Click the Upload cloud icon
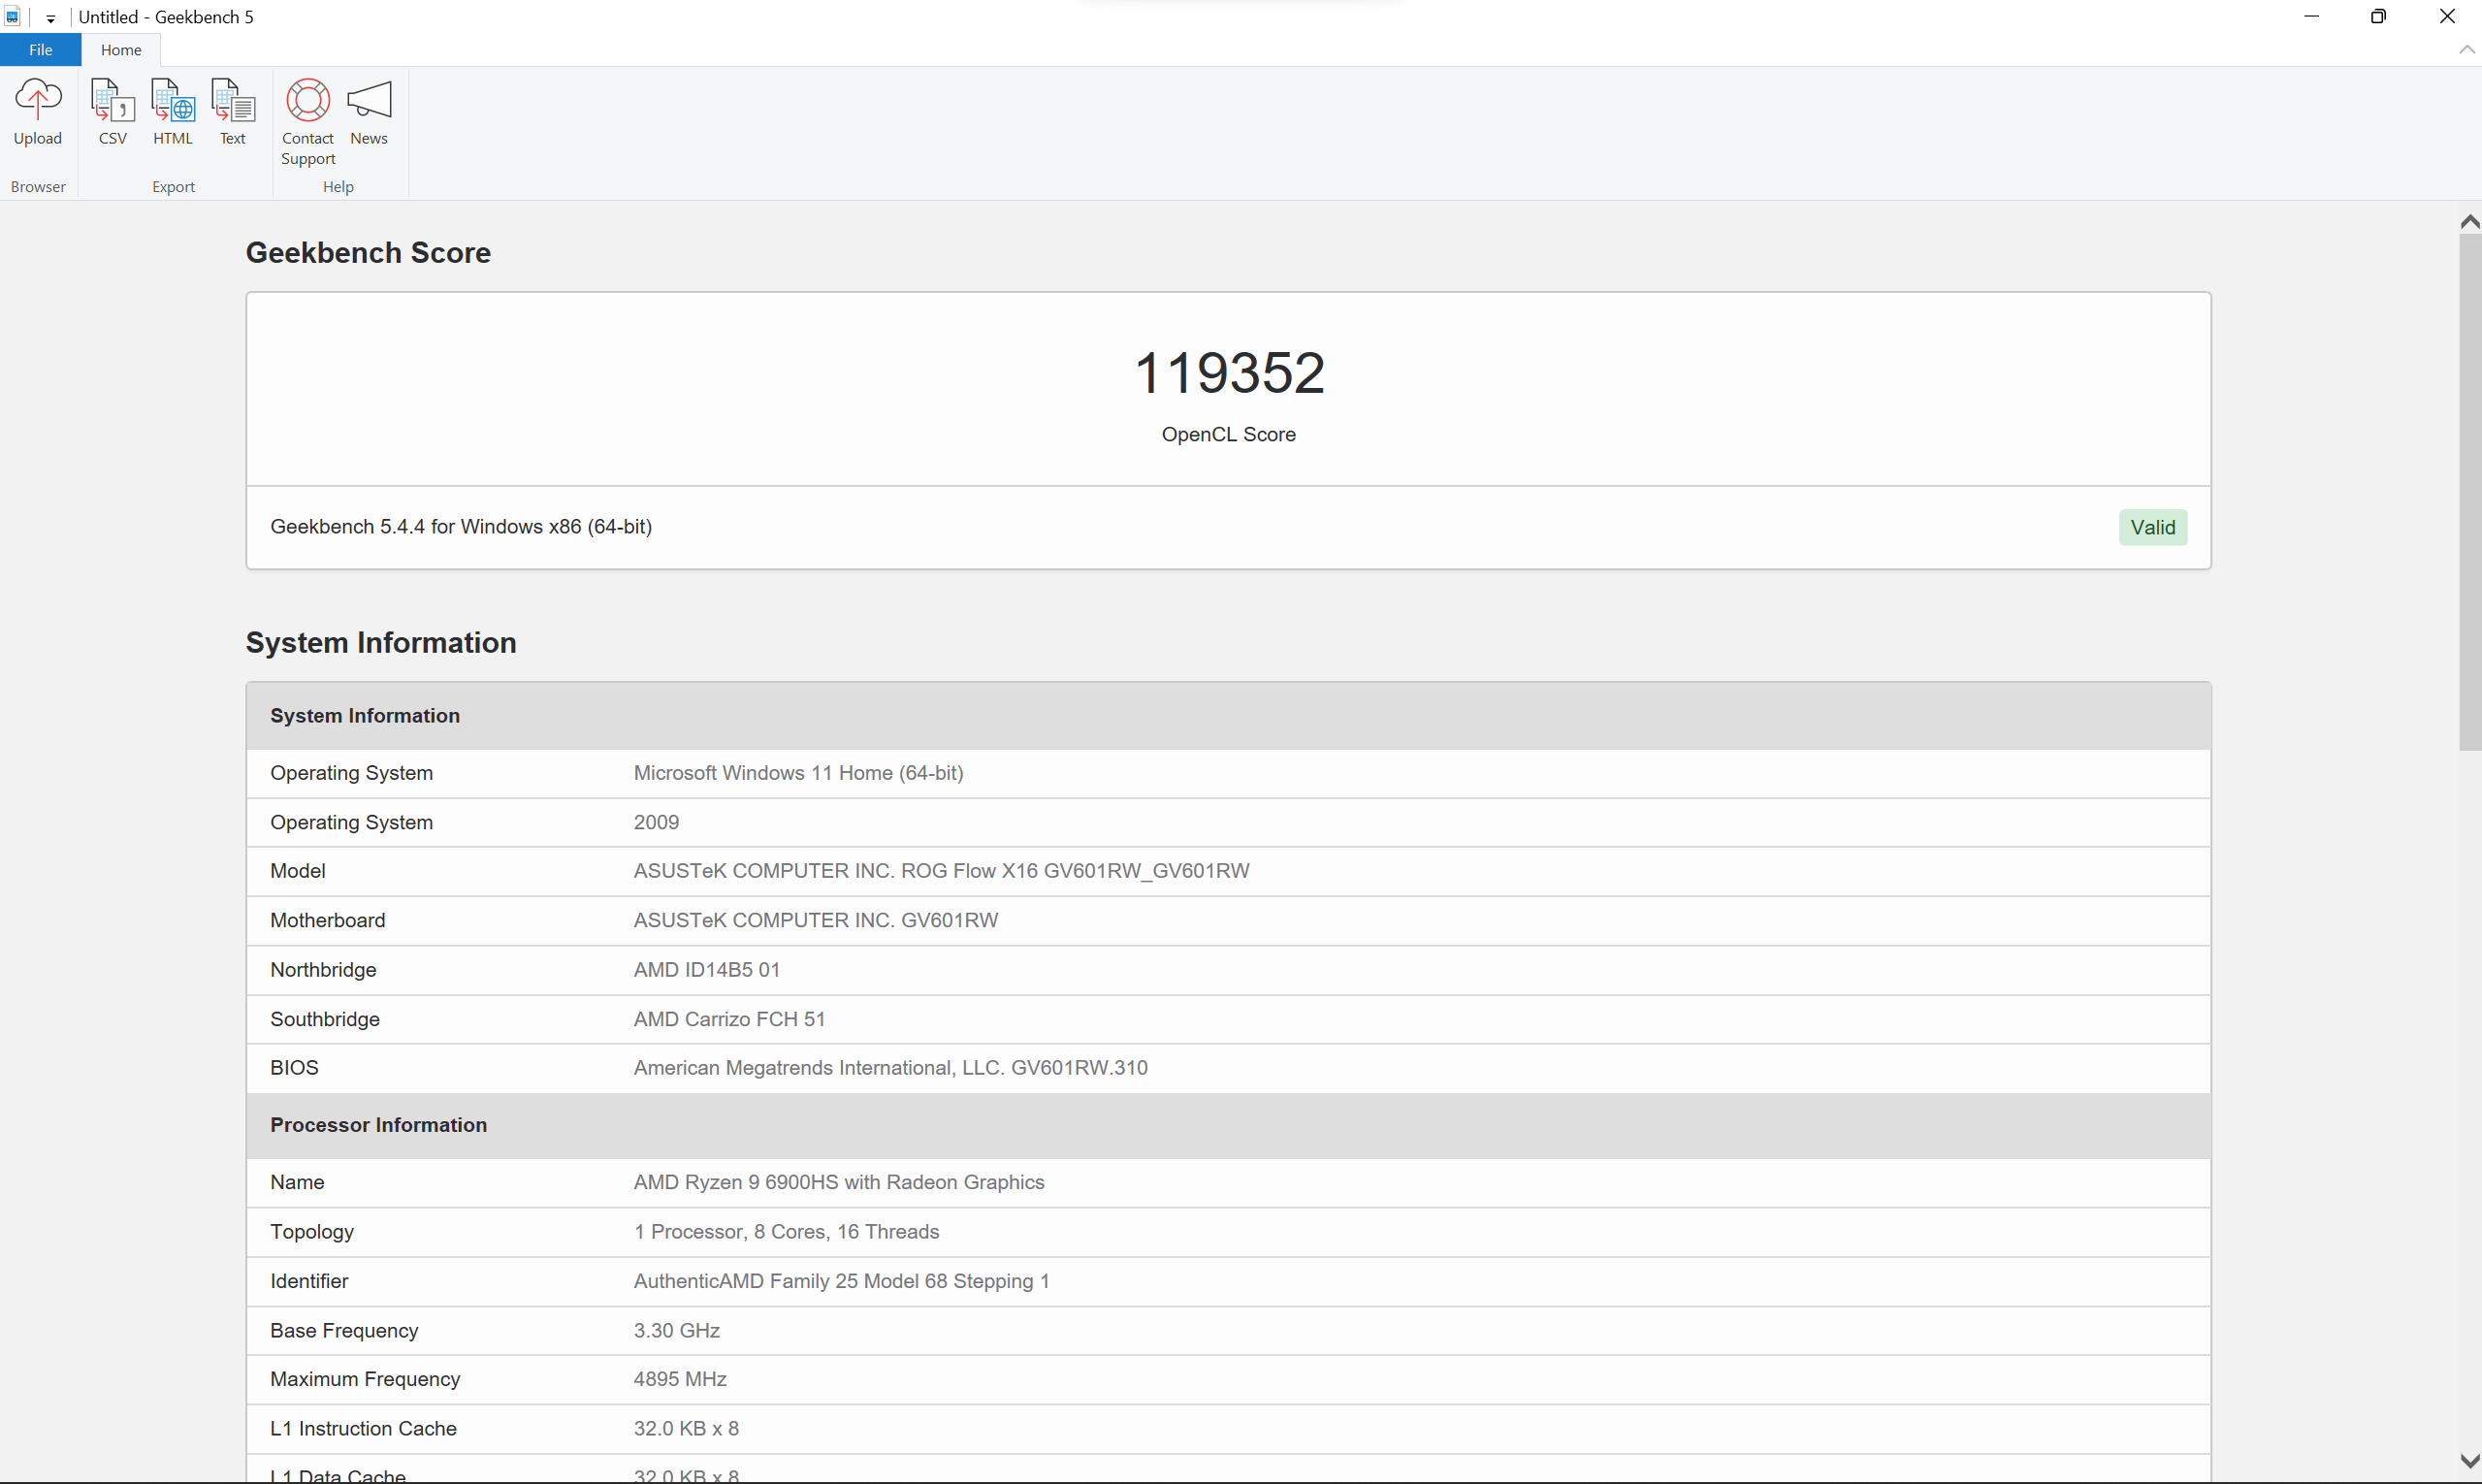The height and width of the screenshot is (1484, 2482). [x=38, y=99]
